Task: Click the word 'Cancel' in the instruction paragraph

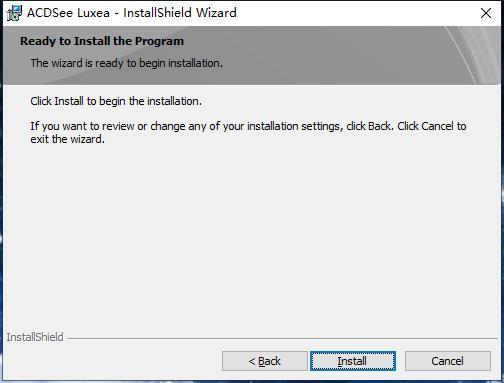Action: point(437,126)
